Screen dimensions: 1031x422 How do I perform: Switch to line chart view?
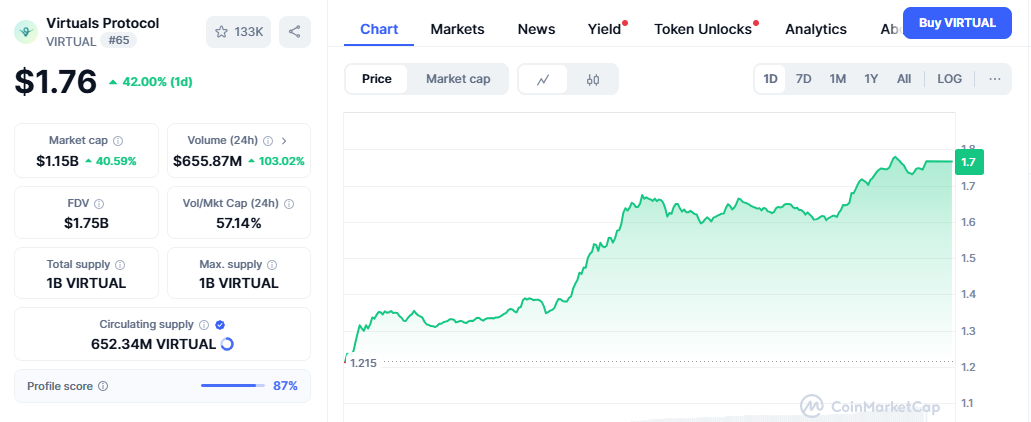tap(542, 80)
